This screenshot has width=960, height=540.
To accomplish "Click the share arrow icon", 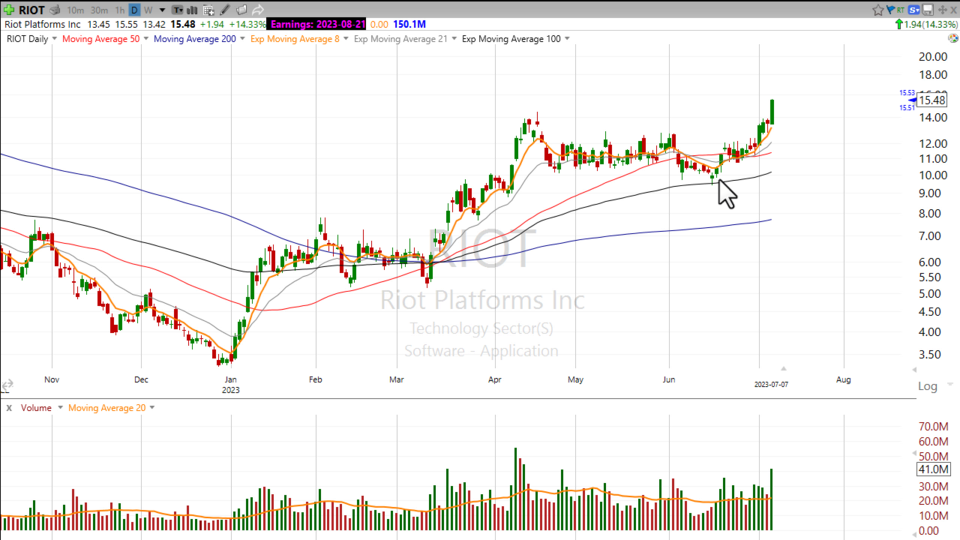I will 258,10.
